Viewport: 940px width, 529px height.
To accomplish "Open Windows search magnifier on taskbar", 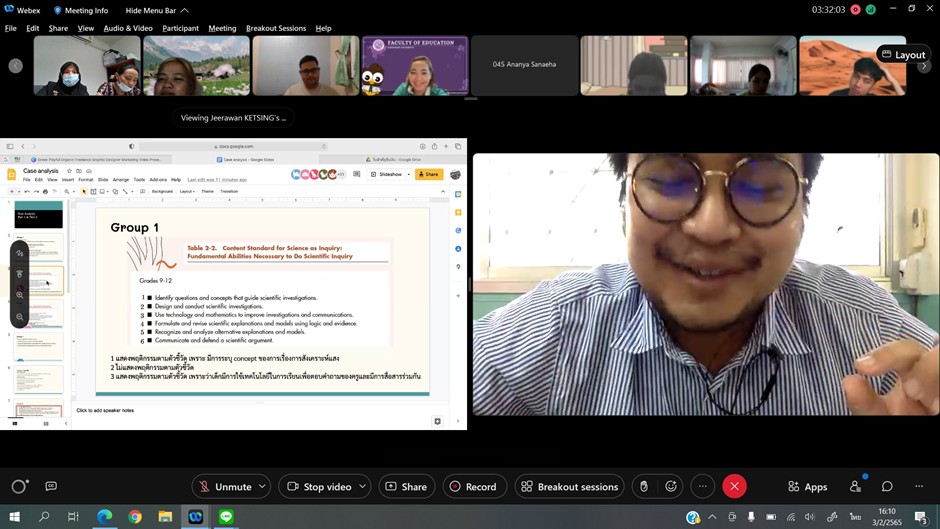I will pyautogui.click(x=44, y=516).
